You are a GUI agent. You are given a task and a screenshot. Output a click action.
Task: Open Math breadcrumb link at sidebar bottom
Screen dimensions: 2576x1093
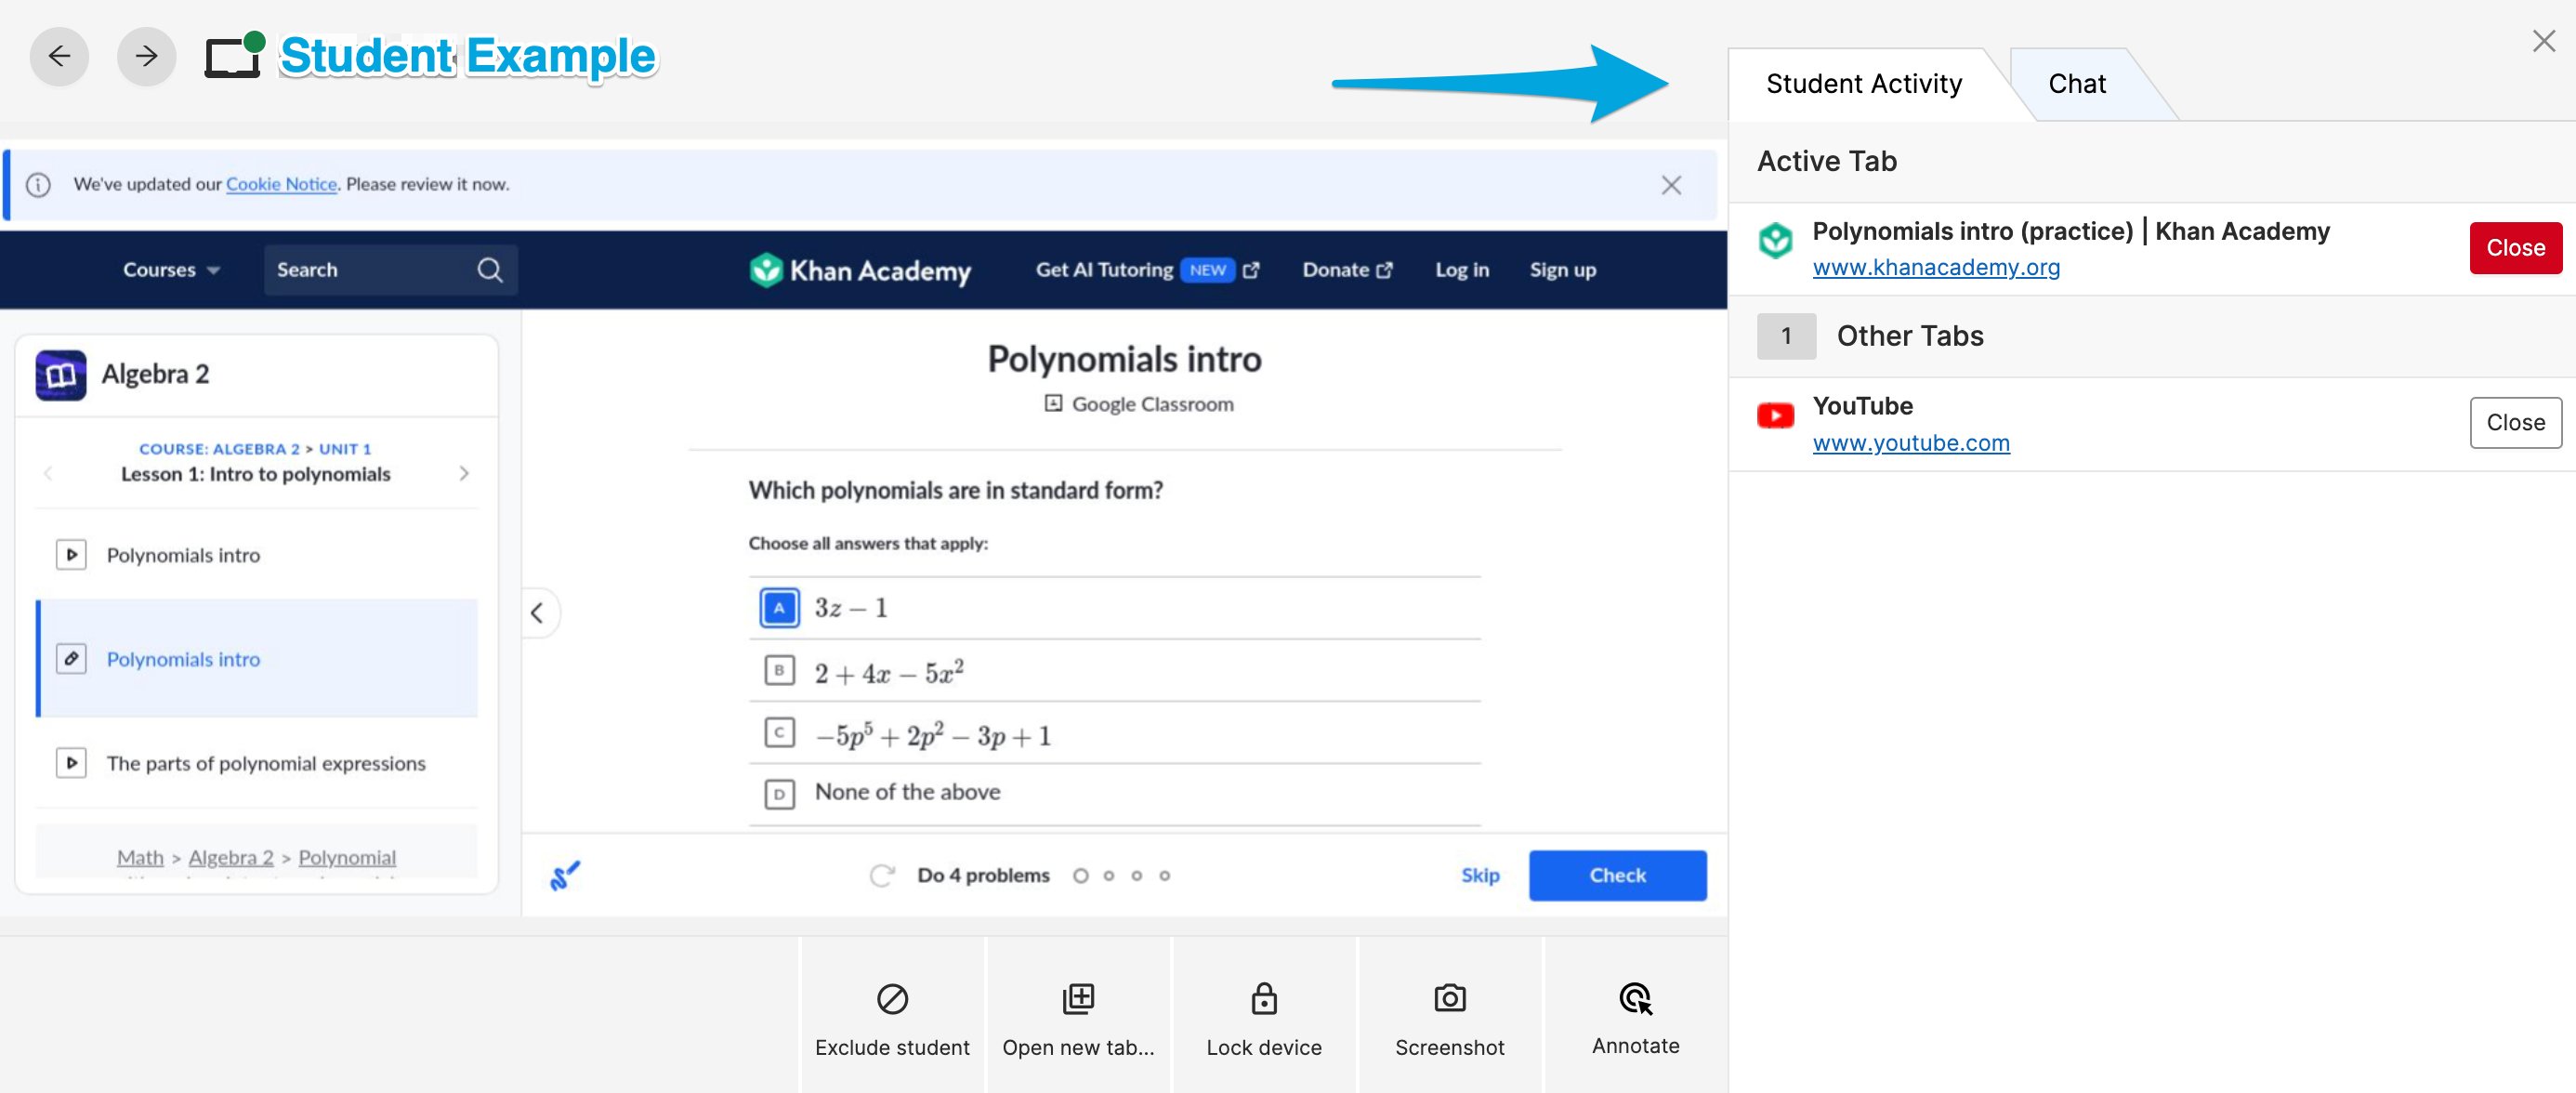tap(140, 858)
